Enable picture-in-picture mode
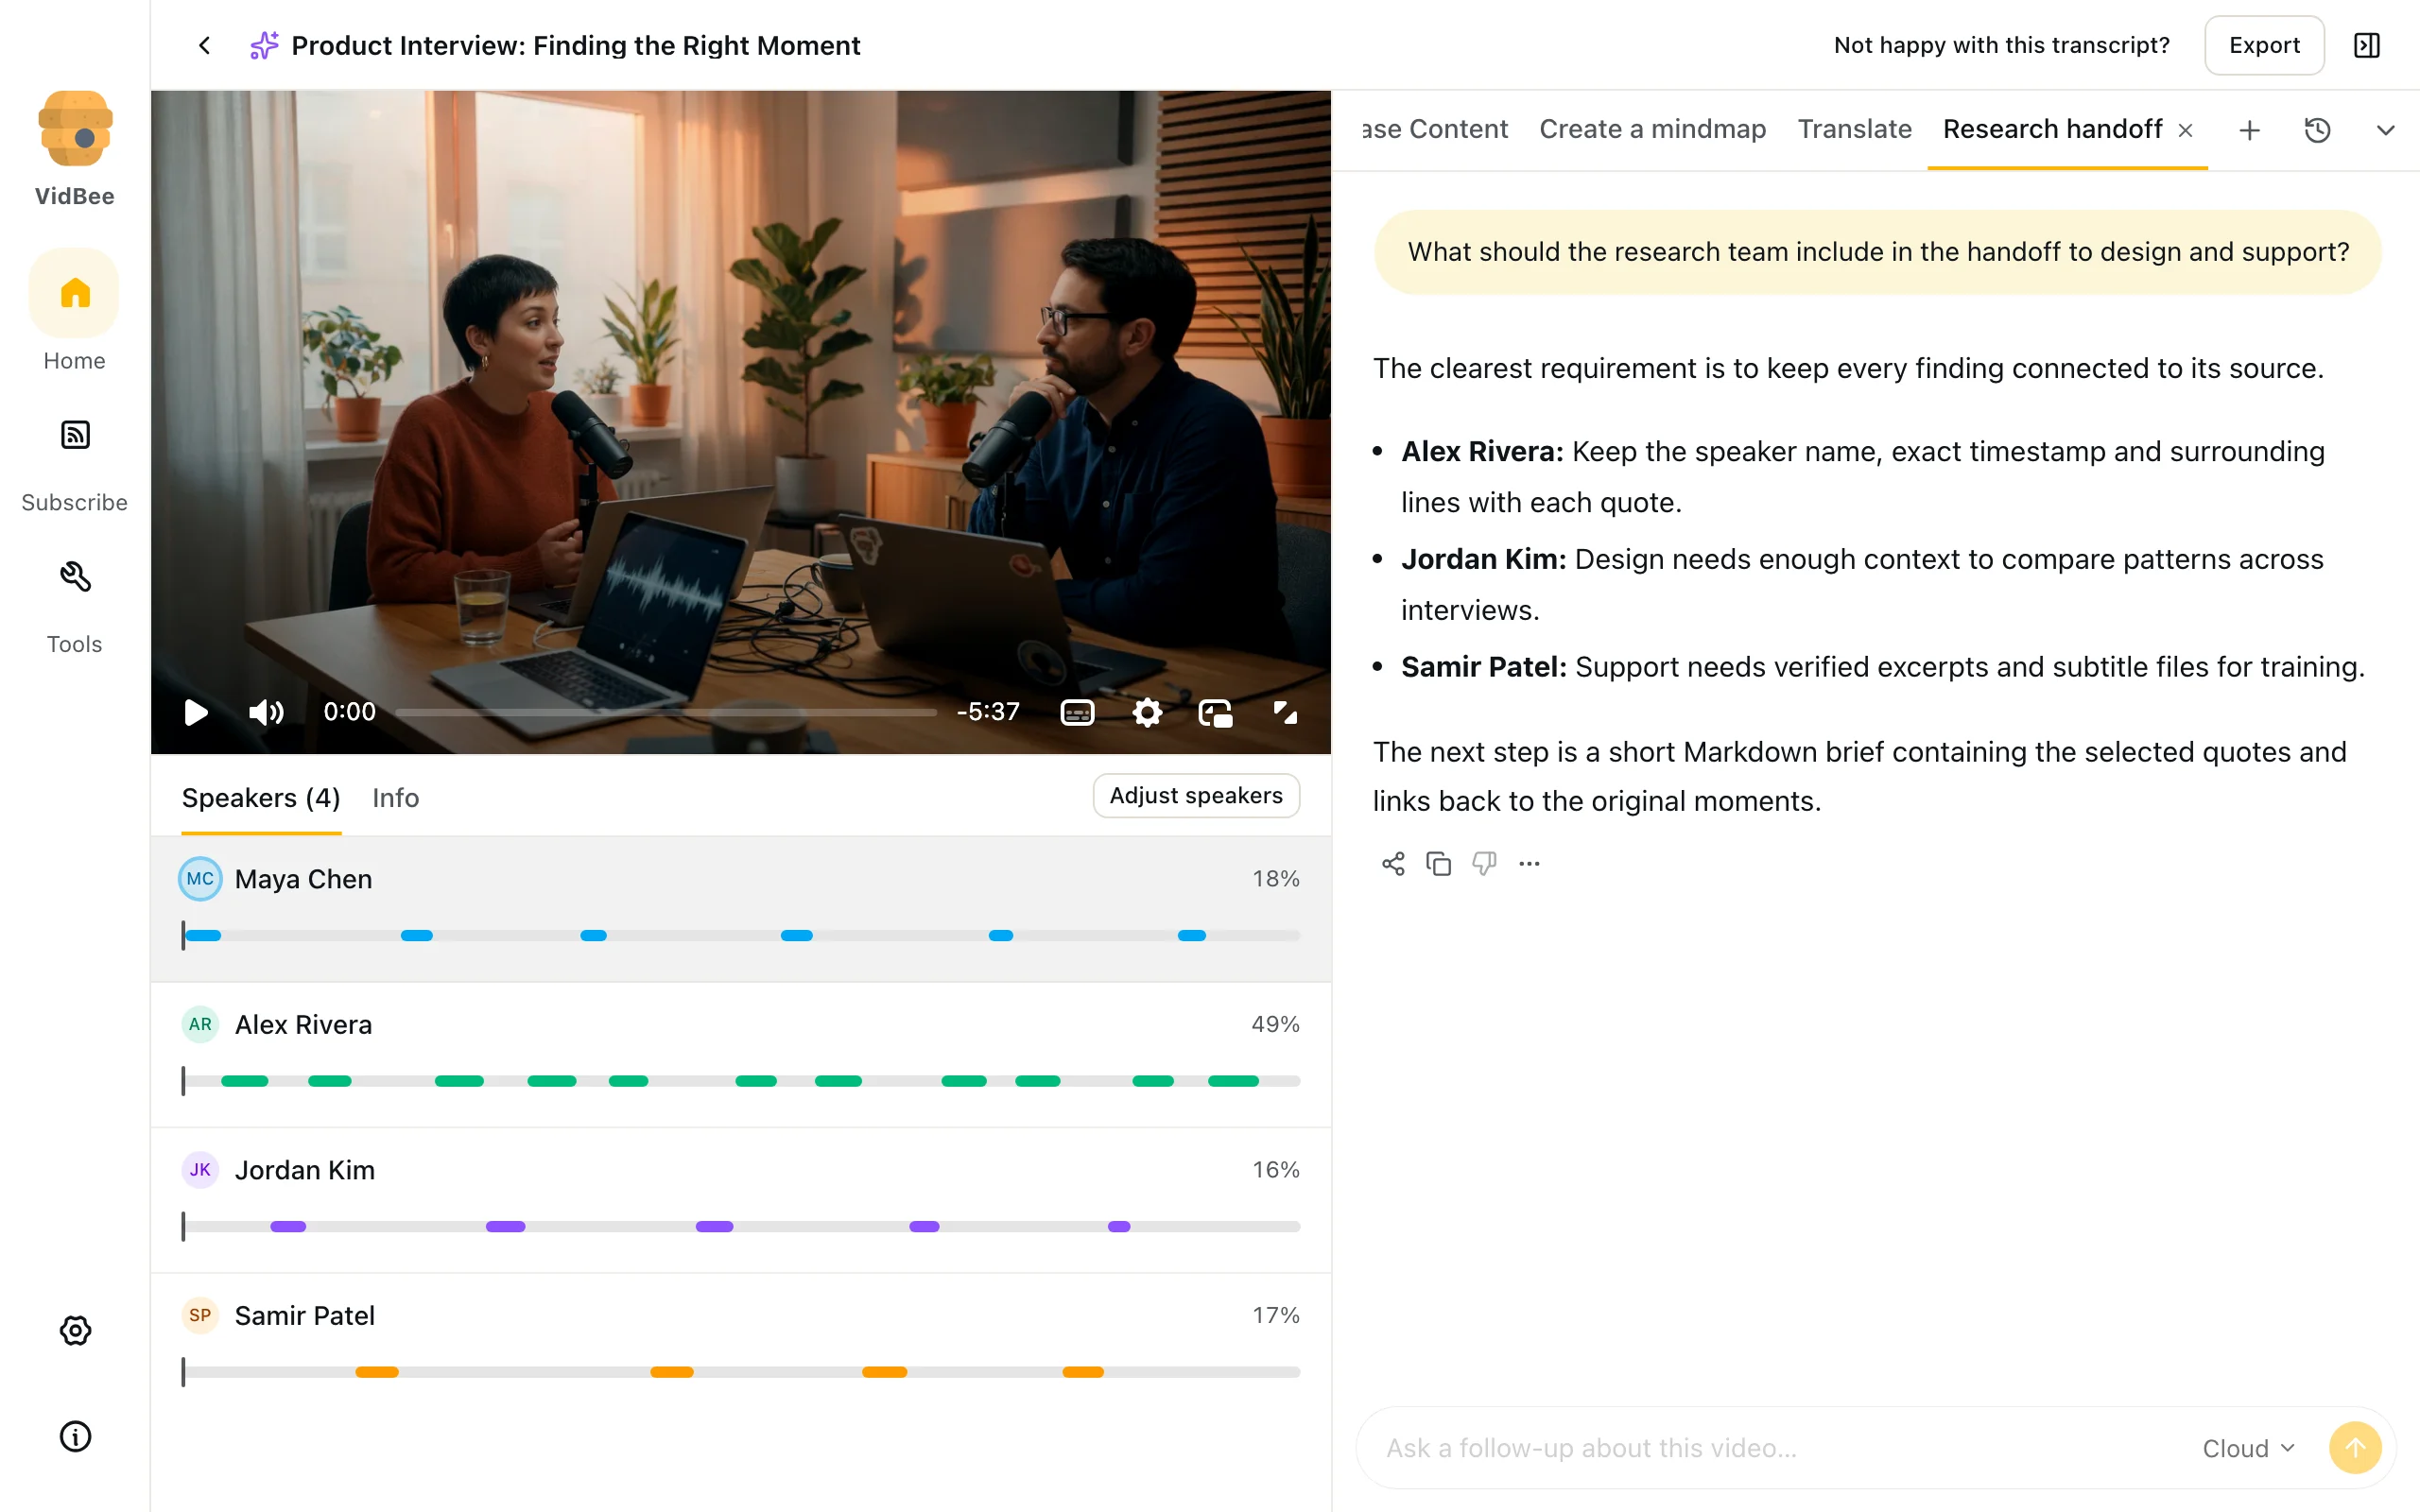This screenshot has width=2420, height=1512. click(x=1215, y=712)
